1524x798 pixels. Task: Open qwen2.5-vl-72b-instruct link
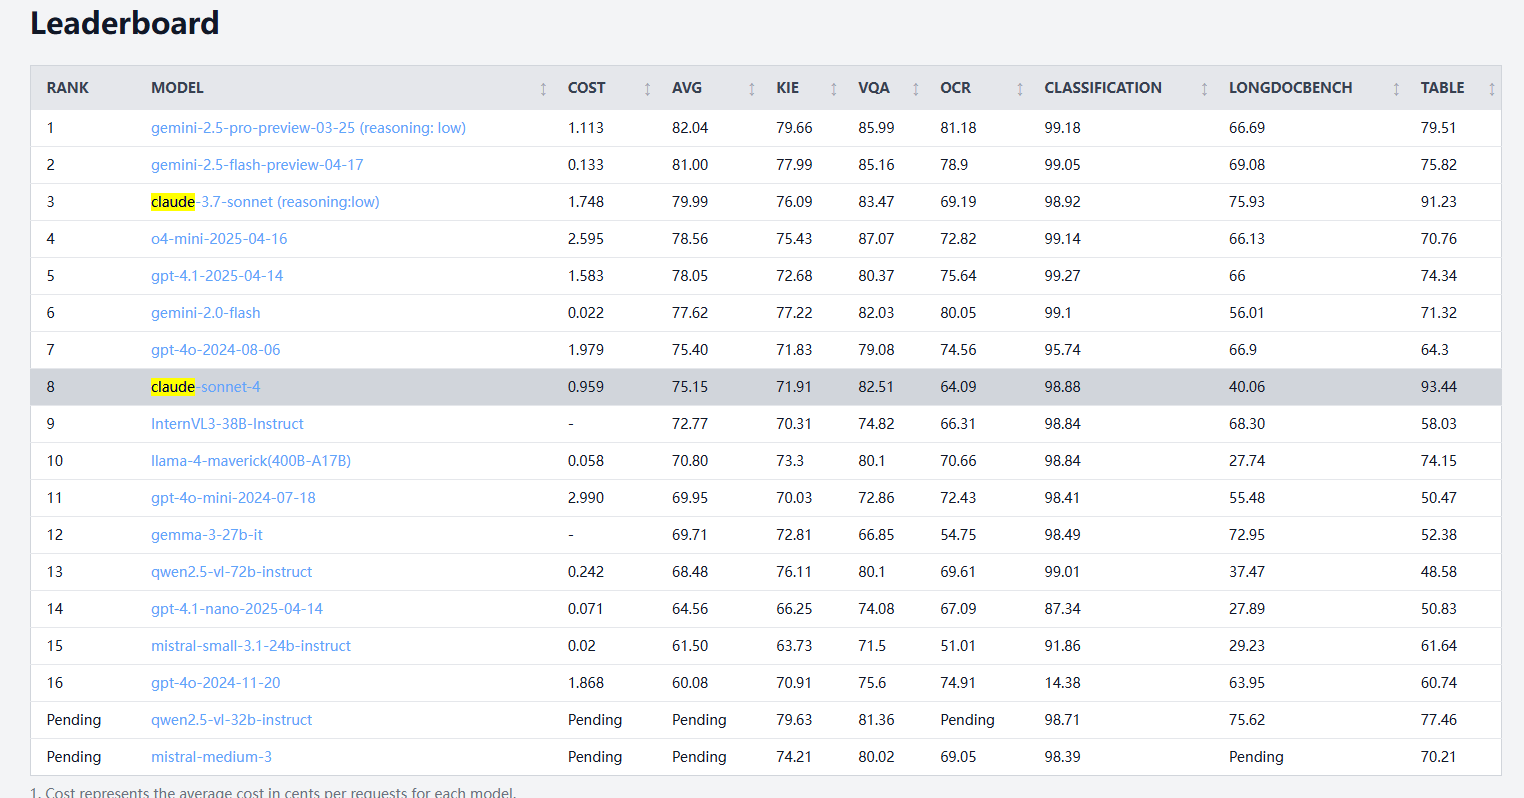(232, 572)
